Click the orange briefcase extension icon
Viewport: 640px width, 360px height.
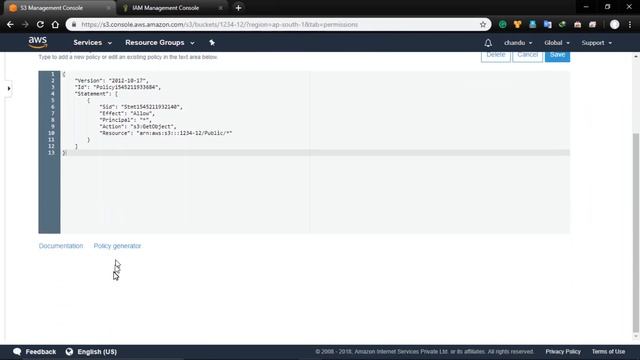578,24
